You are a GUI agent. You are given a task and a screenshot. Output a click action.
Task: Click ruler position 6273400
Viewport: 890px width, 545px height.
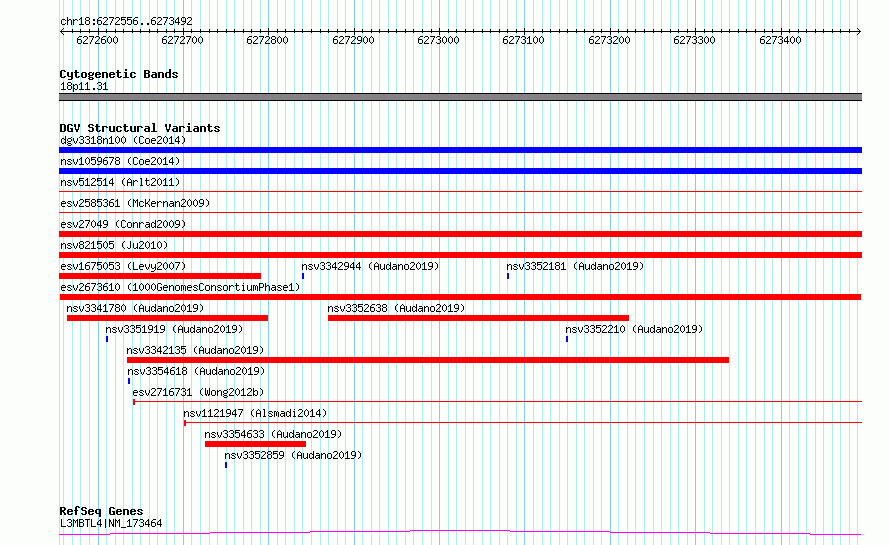[x=780, y=40]
